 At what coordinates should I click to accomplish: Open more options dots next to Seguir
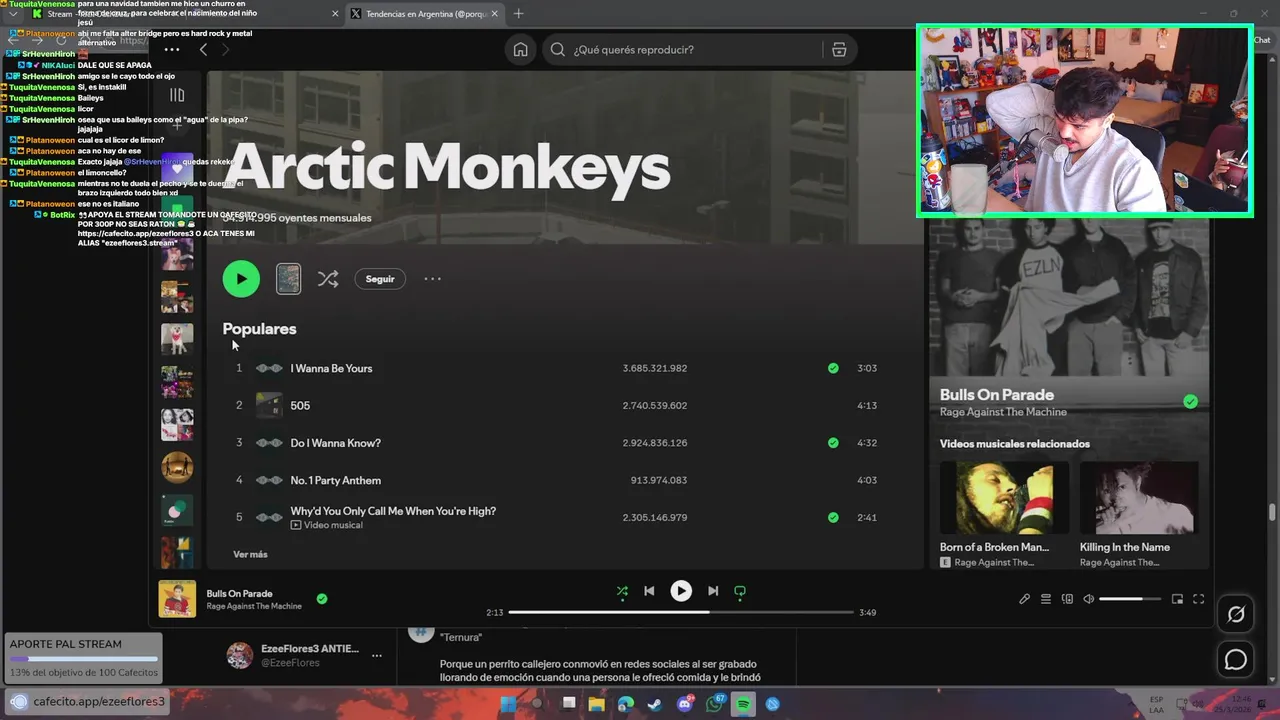click(x=432, y=279)
